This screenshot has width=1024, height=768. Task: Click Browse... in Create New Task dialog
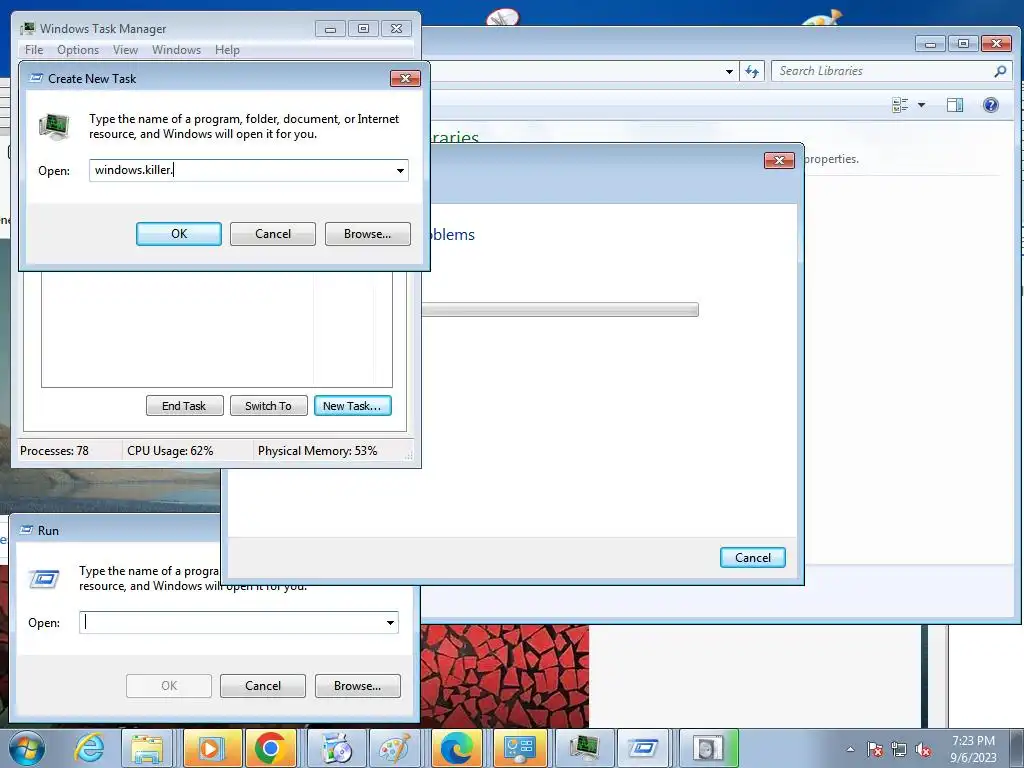tap(368, 234)
